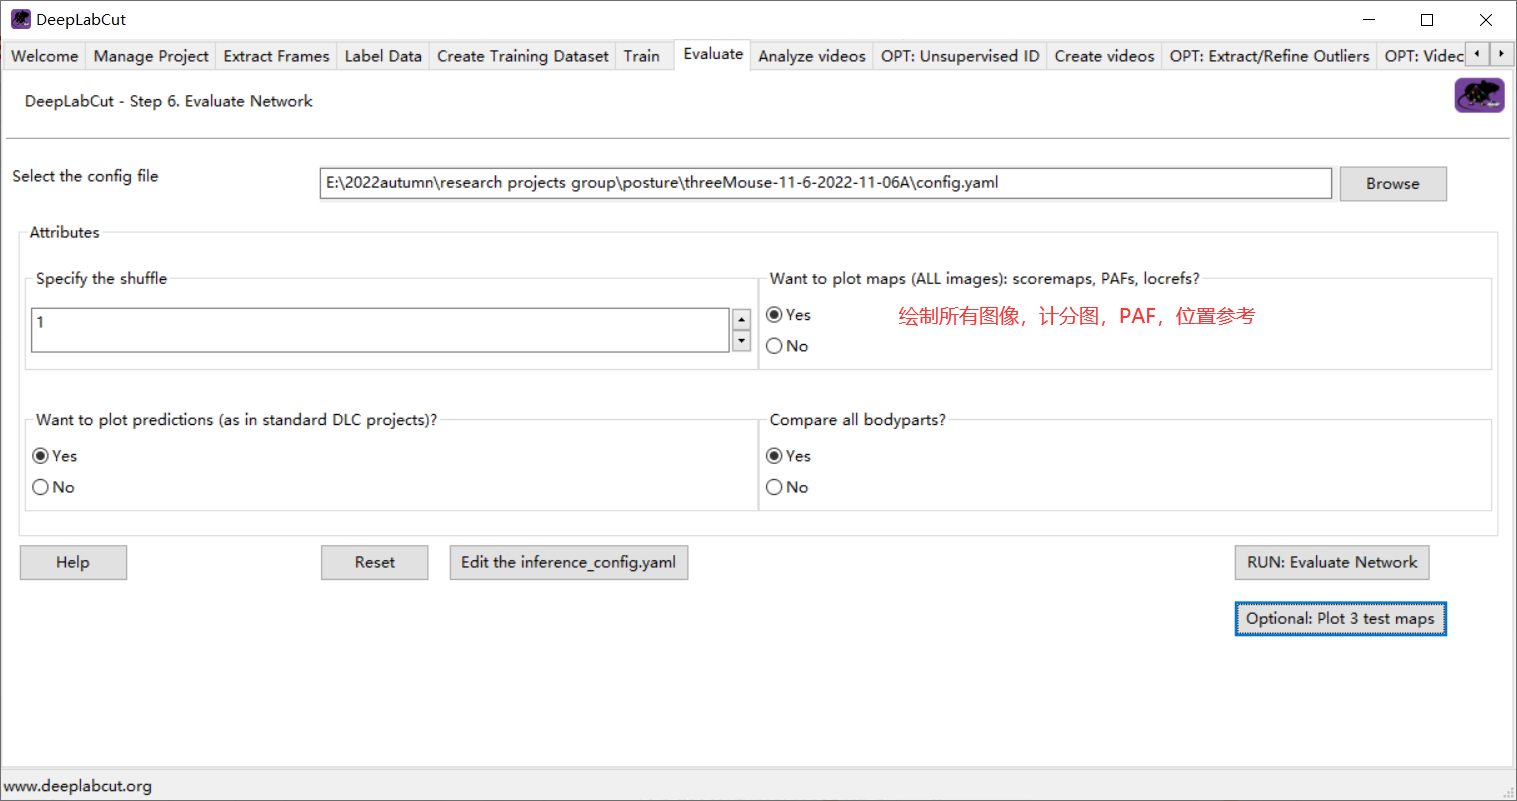Decrease the shuffle value with the down arrow
Screen dimensions: 1517x801
pyautogui.click(x=741, y=341)
